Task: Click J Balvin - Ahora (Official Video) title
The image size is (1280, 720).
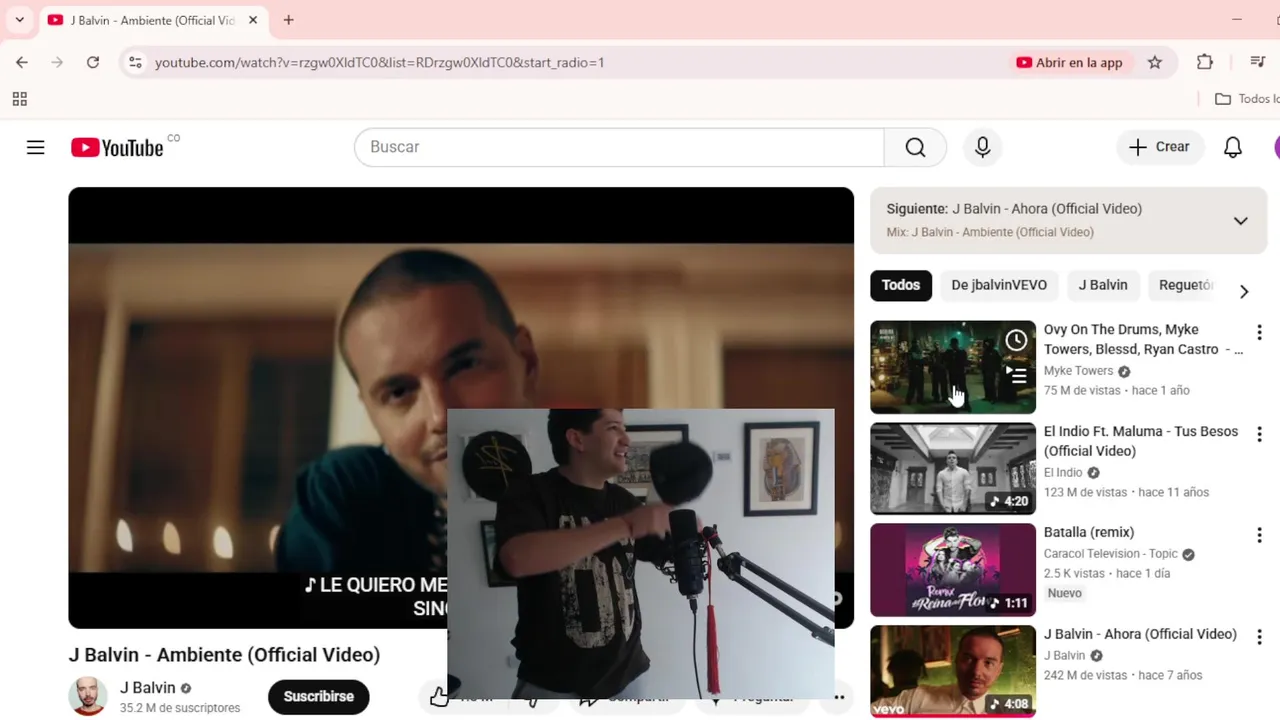Action: [x=1140, y=634]
